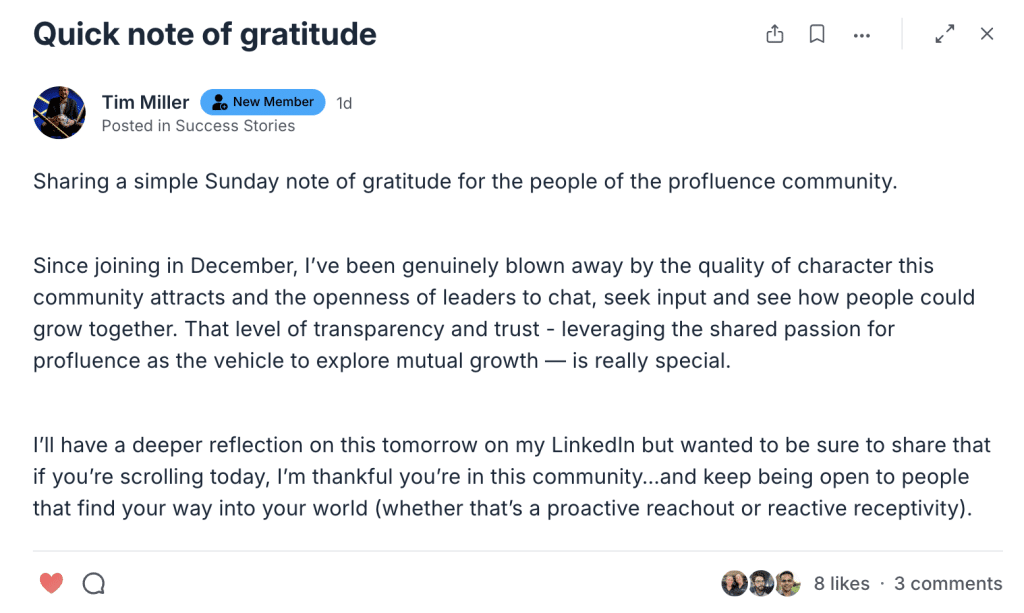The image size is (1024, 613).
Task: Select the New Member badge
Action: click(x=263, y=102)
